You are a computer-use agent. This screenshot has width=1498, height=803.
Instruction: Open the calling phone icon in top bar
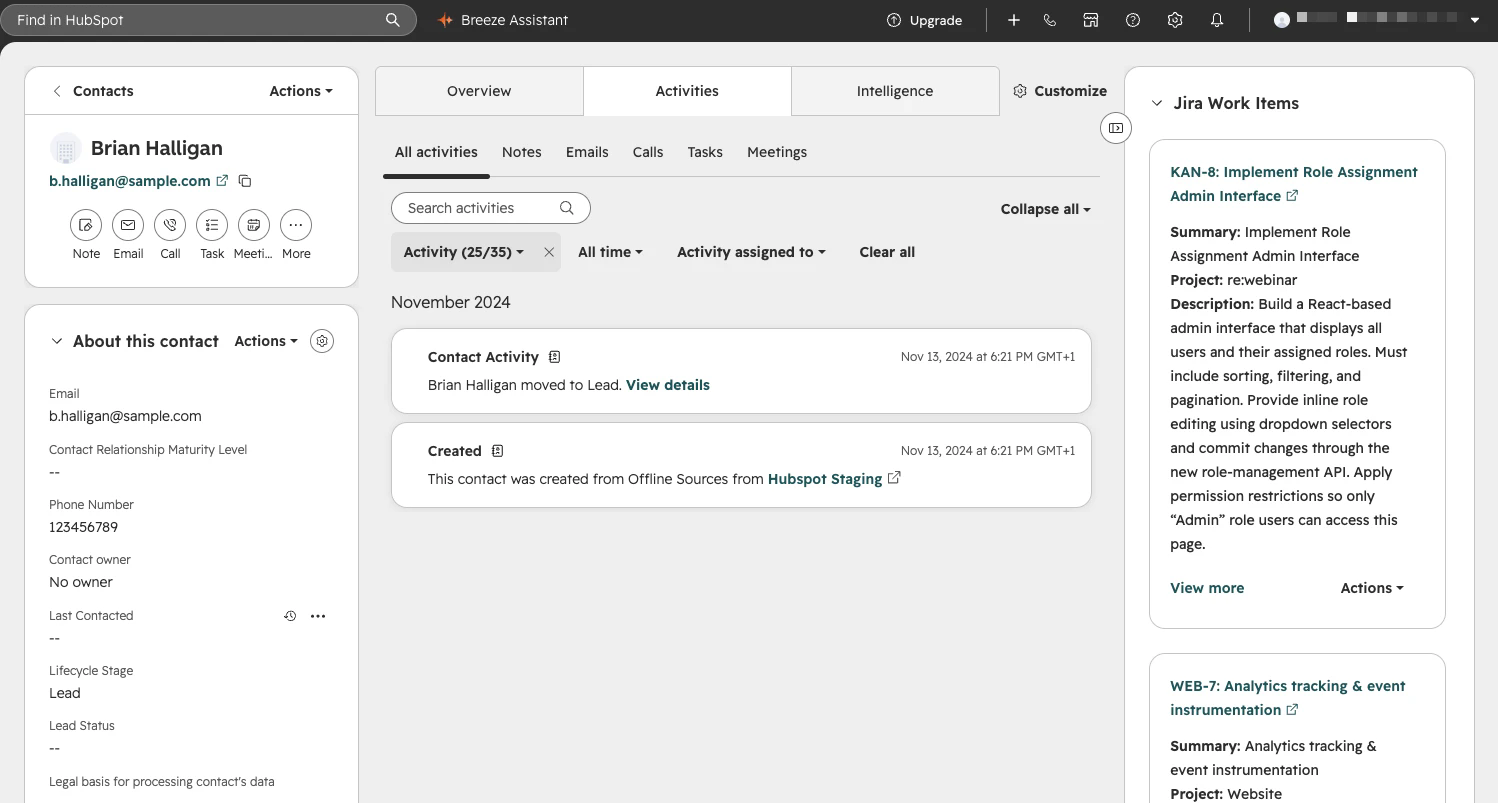(1050, 20)
